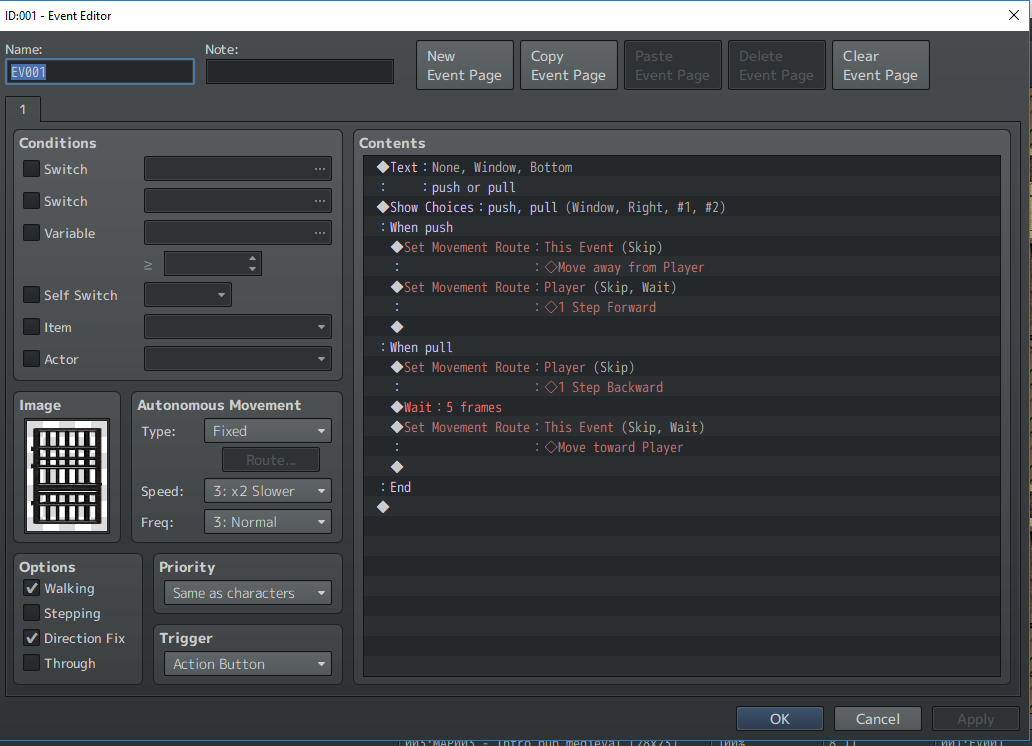Open the Self Switch dropdown

pyautogui.click(x=188, y=294)
